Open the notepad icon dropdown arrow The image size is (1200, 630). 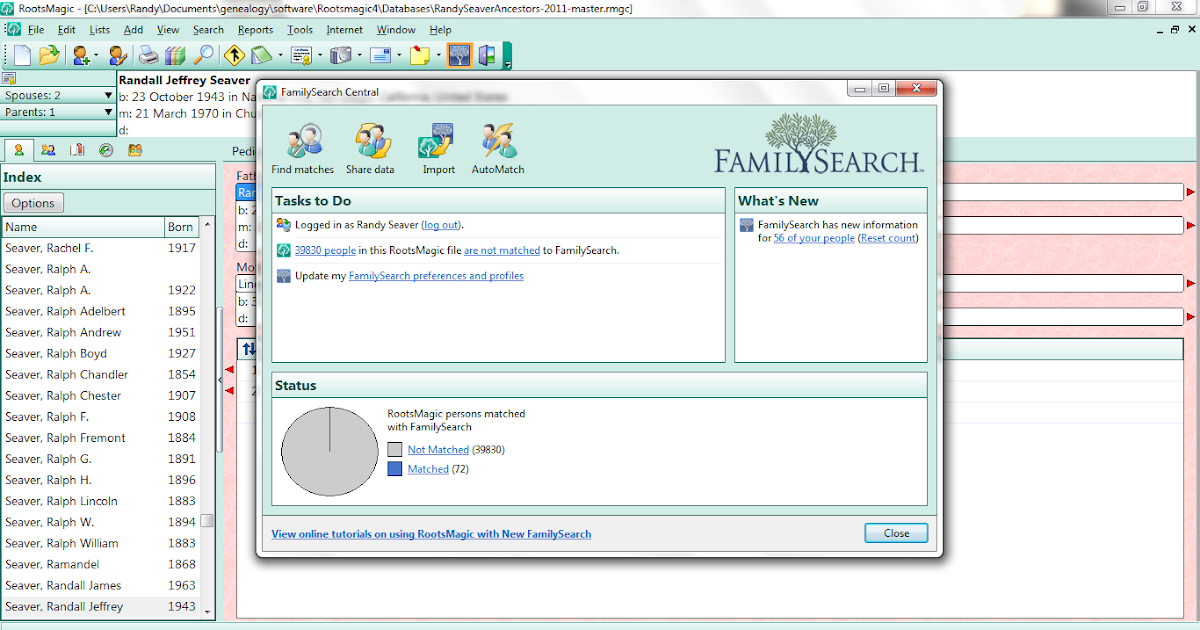tap(280, 55)
